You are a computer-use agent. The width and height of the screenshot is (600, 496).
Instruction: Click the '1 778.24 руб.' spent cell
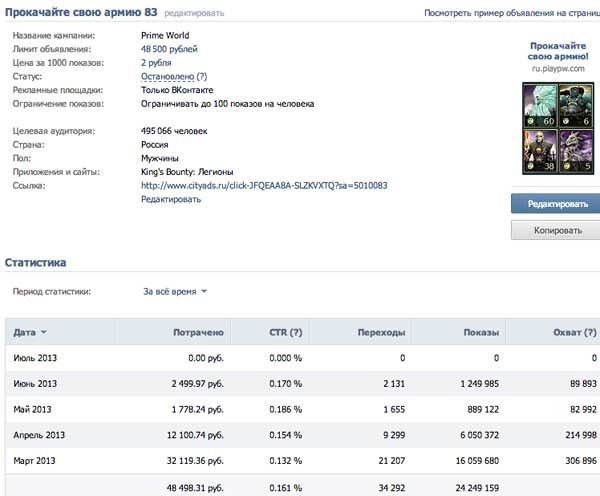point(197,410)
